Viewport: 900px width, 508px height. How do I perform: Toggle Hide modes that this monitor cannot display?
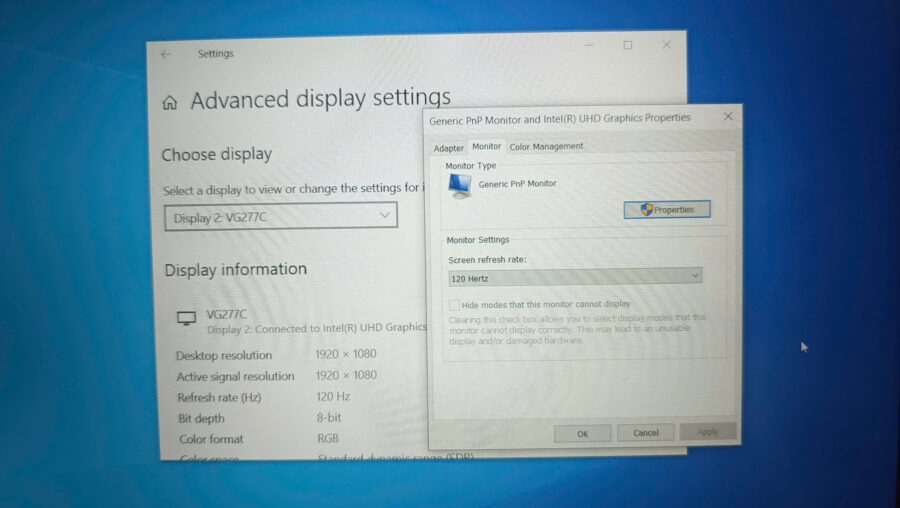tap(454, 304)
